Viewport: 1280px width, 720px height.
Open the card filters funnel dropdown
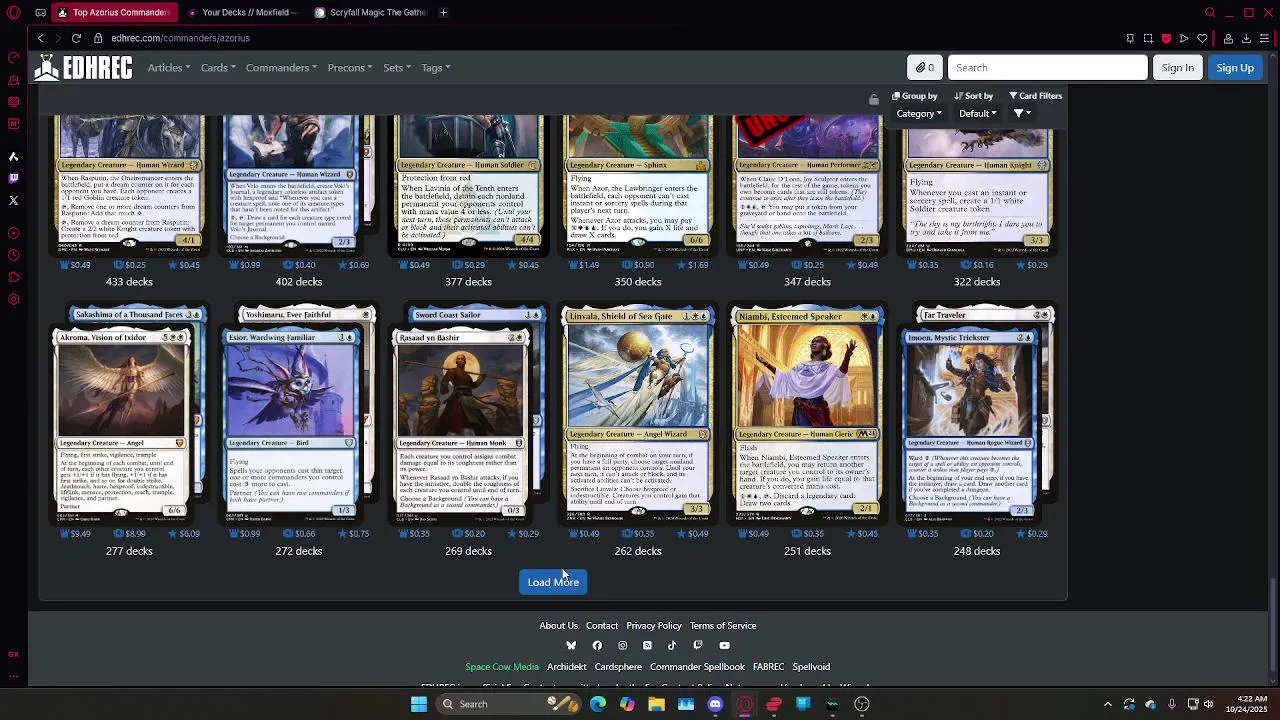coord(1021,114)
